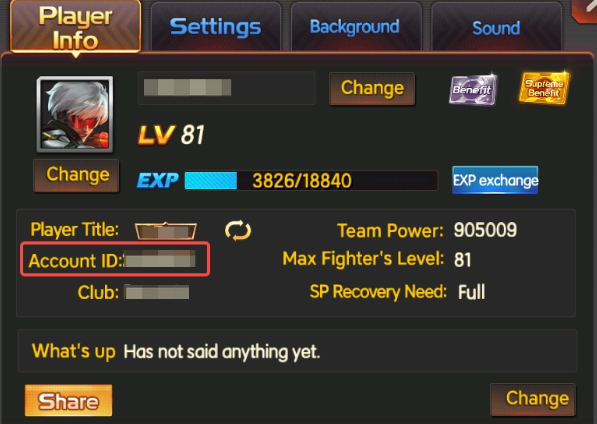The height and width of the screenshot is (424, 597).
Task: Click the LV 81 level badge
Action: coord(171,135)
